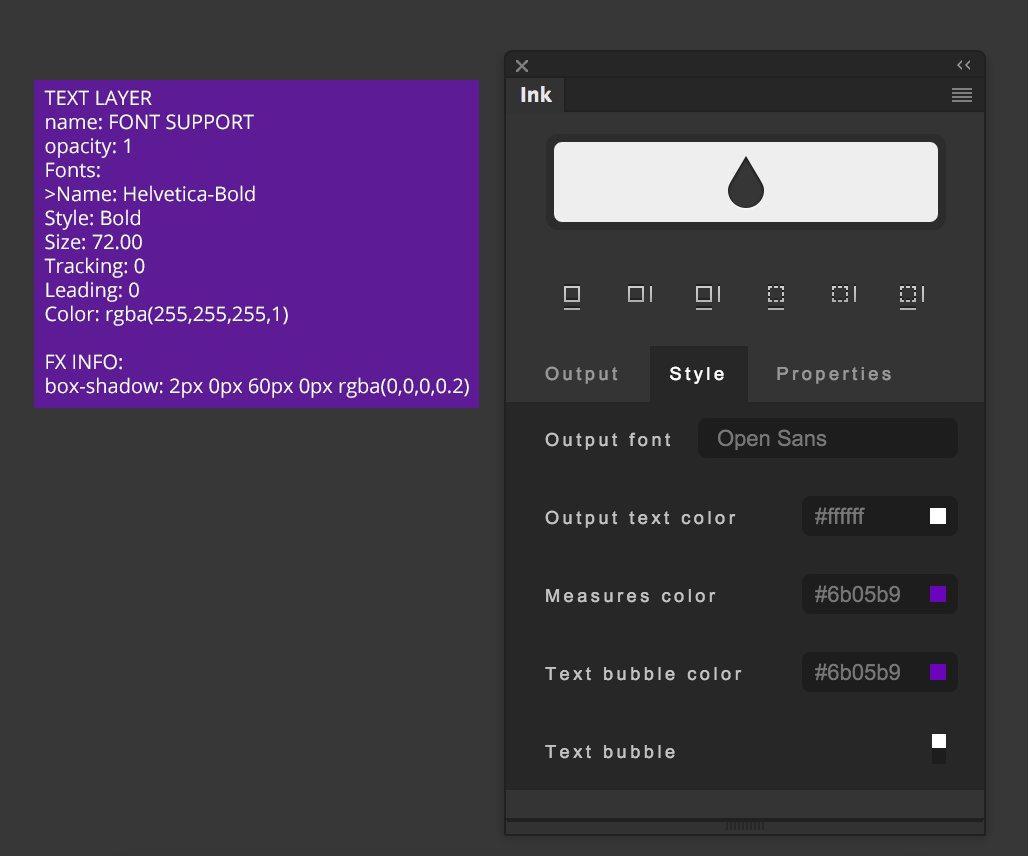Click the Output font field with Open Sans
Image resolution: width=1028 pixels, height=856 pixels.
pos(827,438)
